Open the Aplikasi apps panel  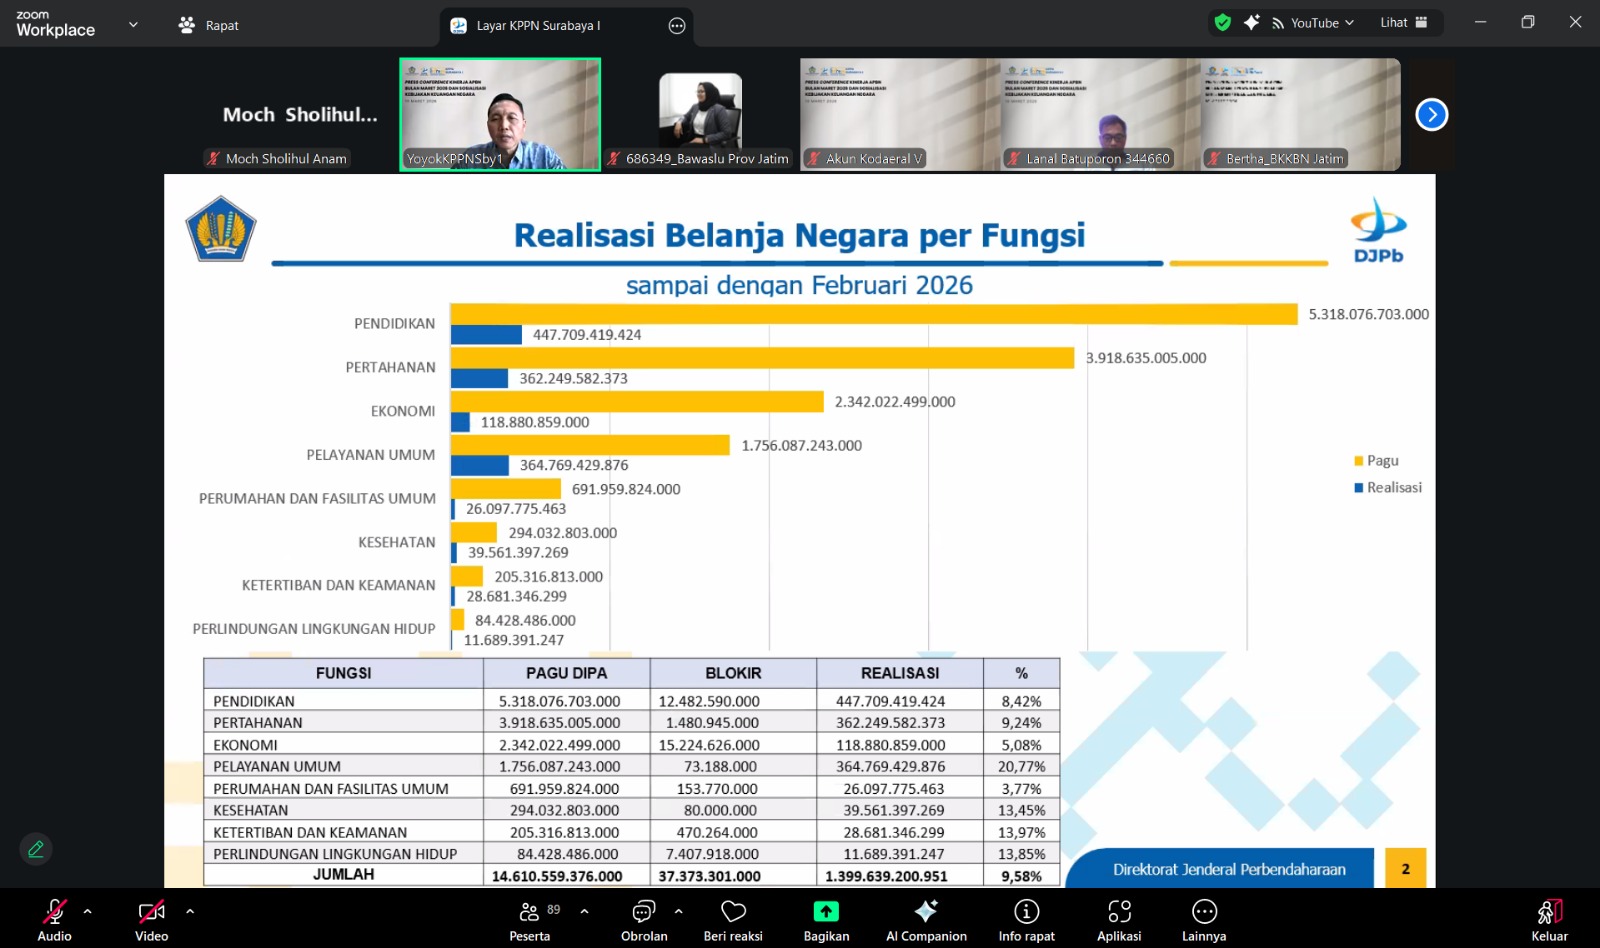click(1119, 920)
